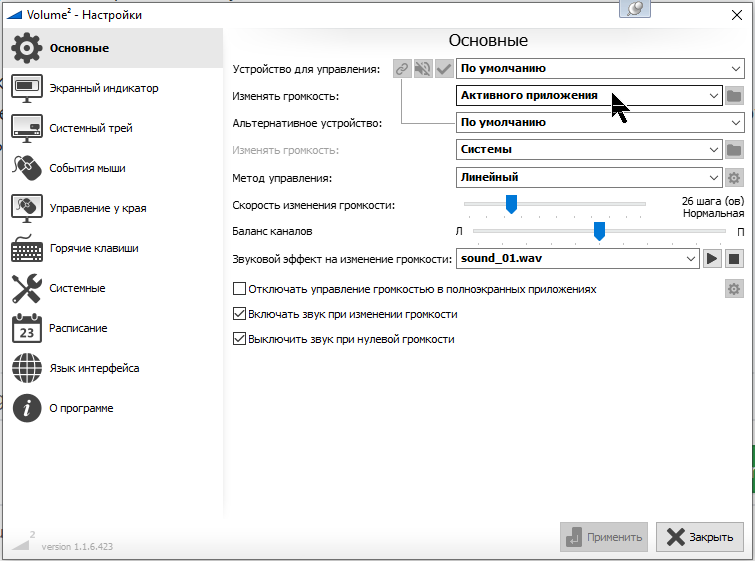Click the calendar icon for Расписание

[x=26, y=328]
